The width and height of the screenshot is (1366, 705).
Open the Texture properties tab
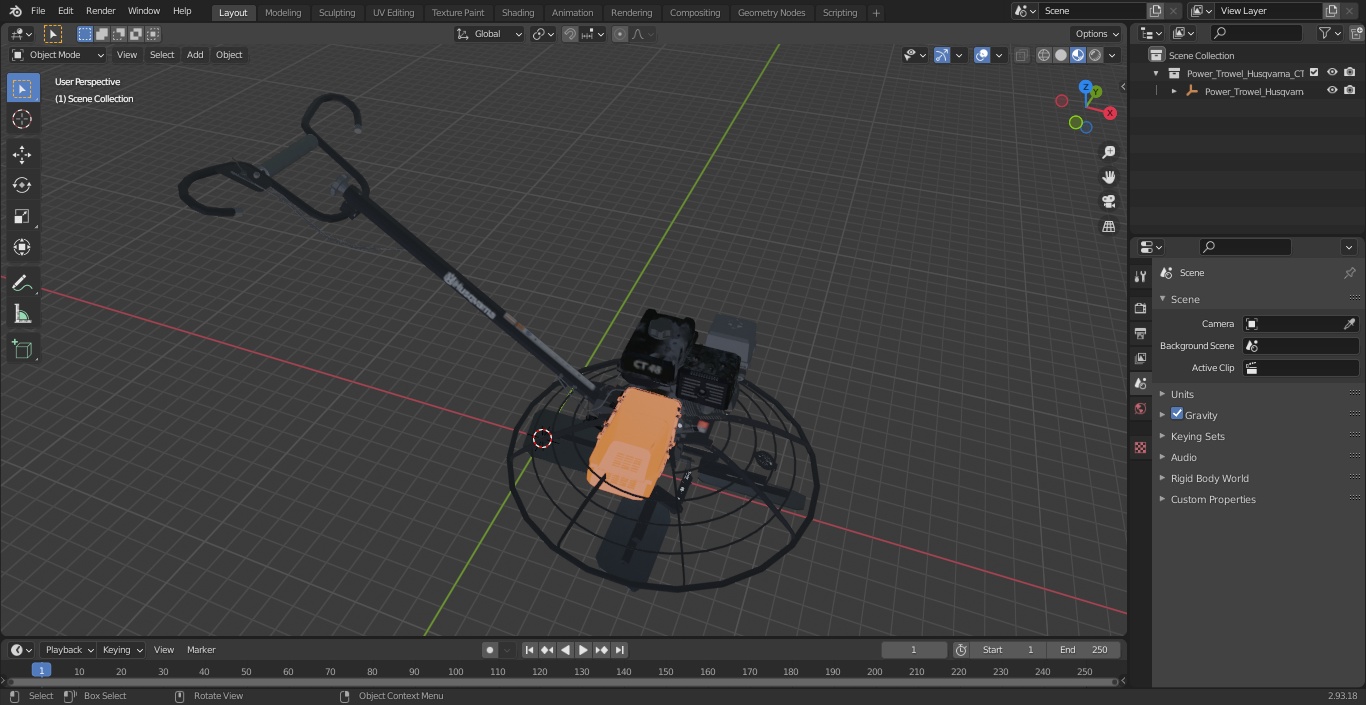tap(1140, 448)
